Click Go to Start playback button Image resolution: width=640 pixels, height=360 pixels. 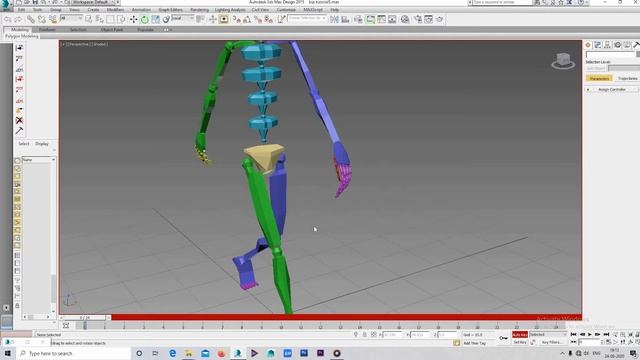pos(573,335)
